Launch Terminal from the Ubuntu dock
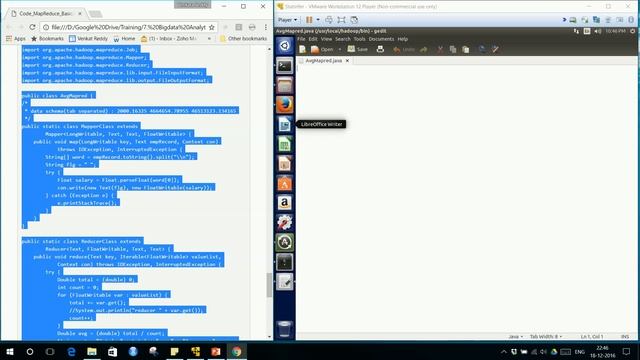Screen dimensions: 640x360 click(x=284, y=65)
